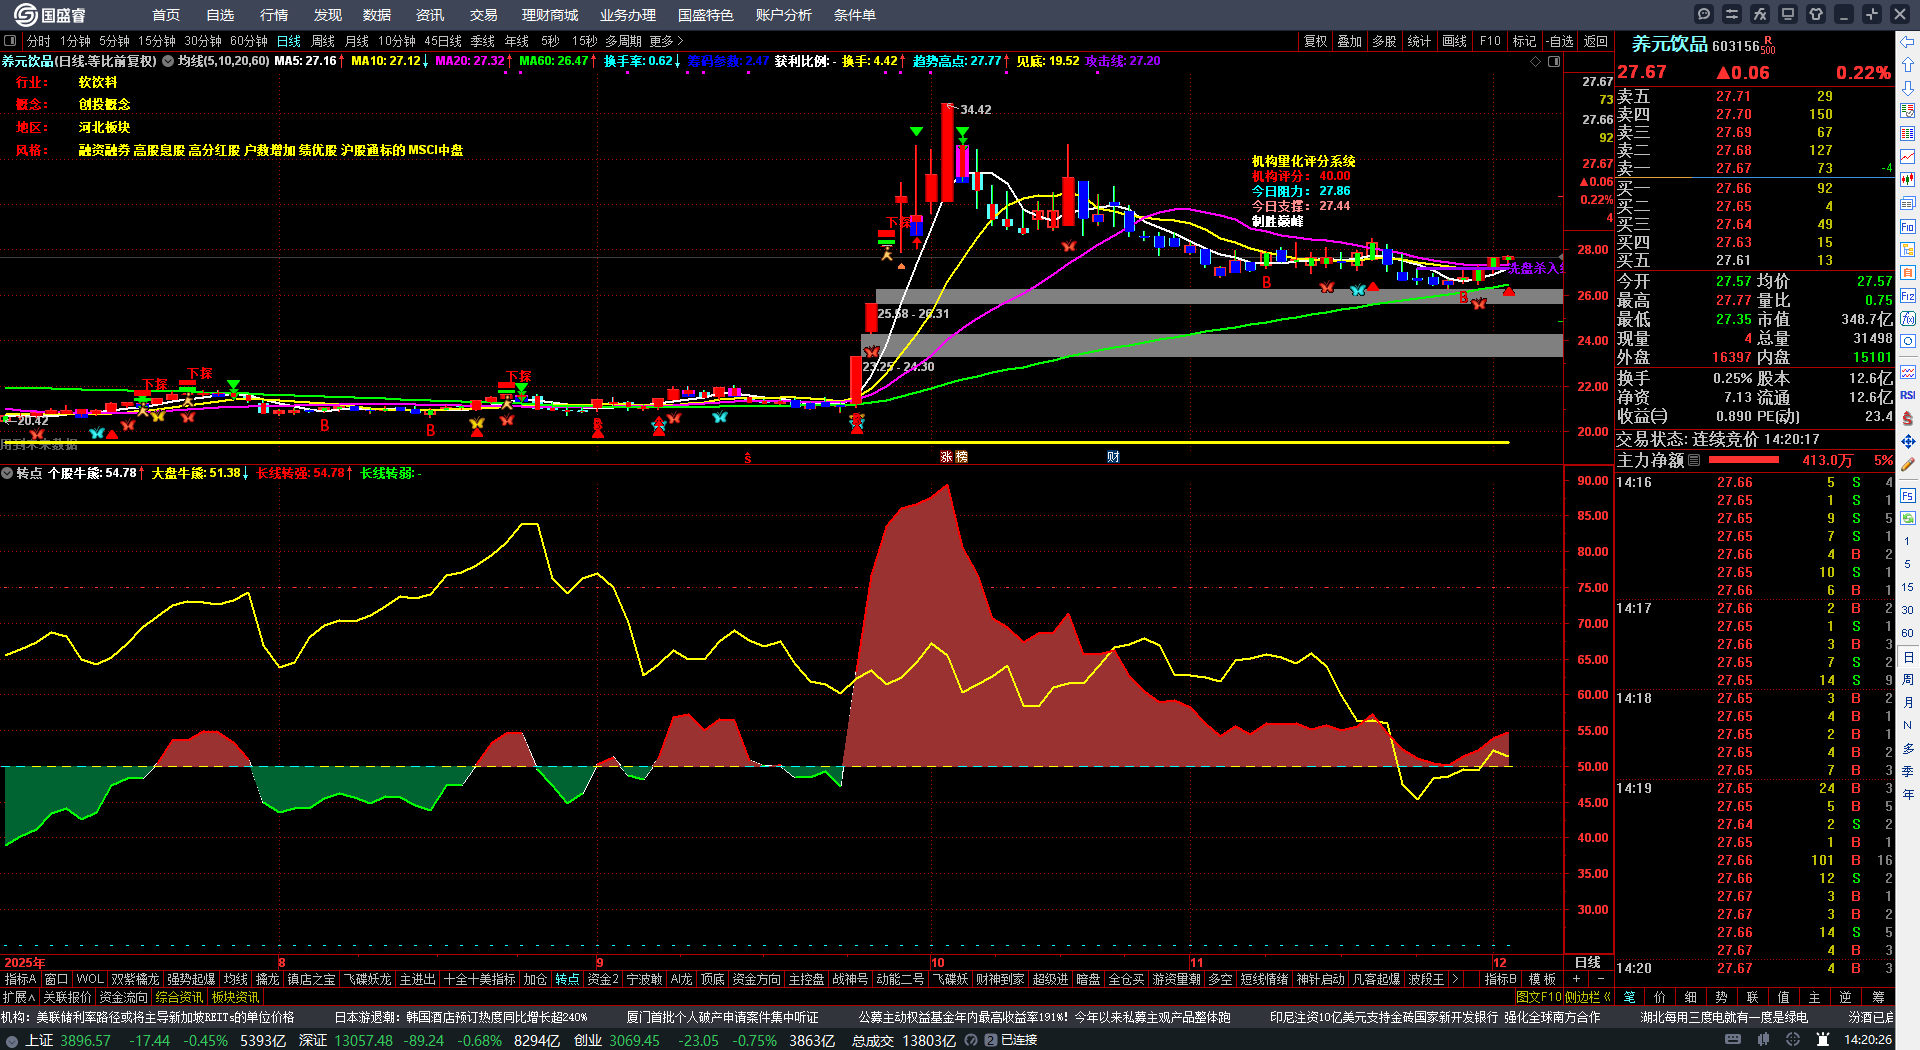Select the 飞碟妖龙 indicator button
The width and height of the screenshot is (1920, 1050).
click(367, 979)
